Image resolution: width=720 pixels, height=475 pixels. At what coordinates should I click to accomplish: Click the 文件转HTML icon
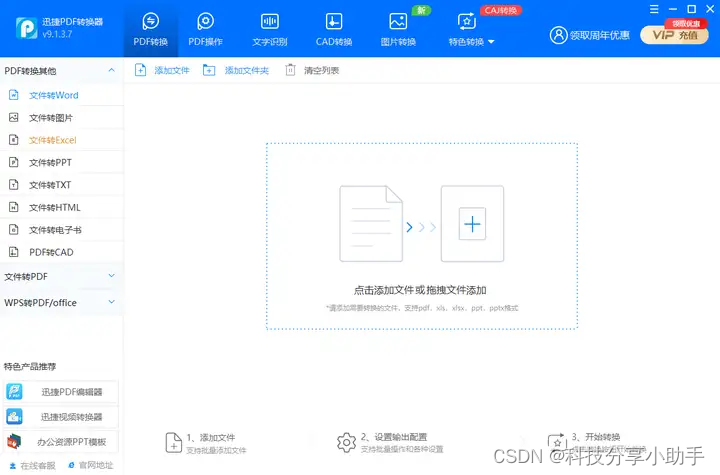14,208
